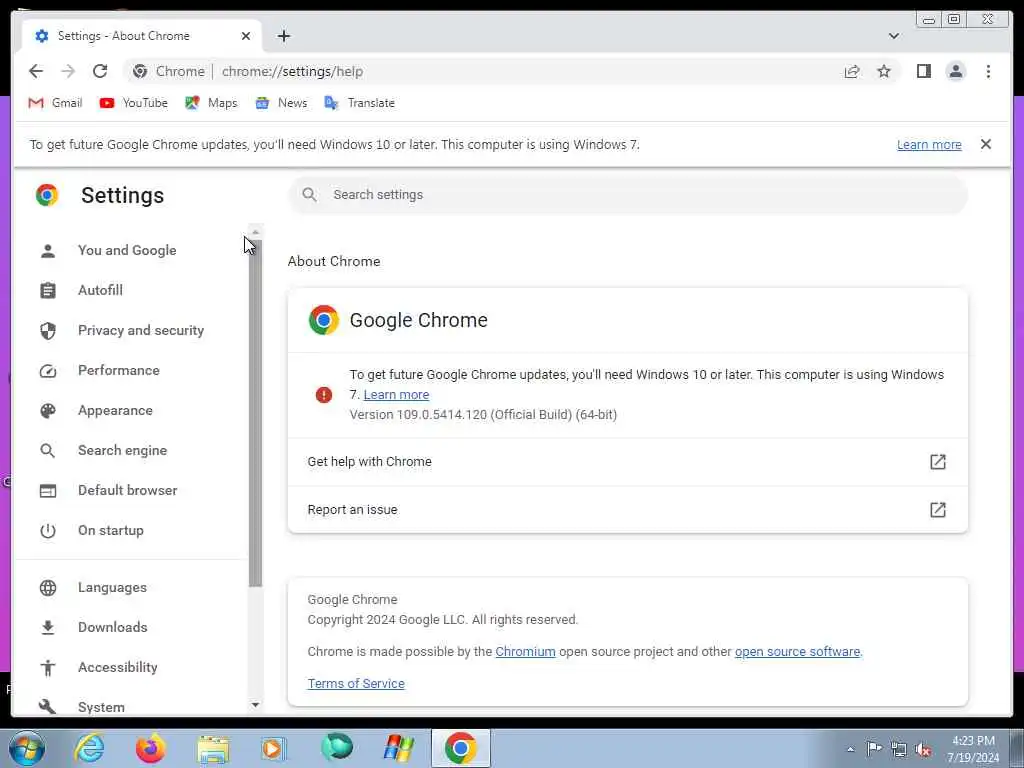
Task: Click Learn more link in About Chrome card
Action: [x=396, y=394]
